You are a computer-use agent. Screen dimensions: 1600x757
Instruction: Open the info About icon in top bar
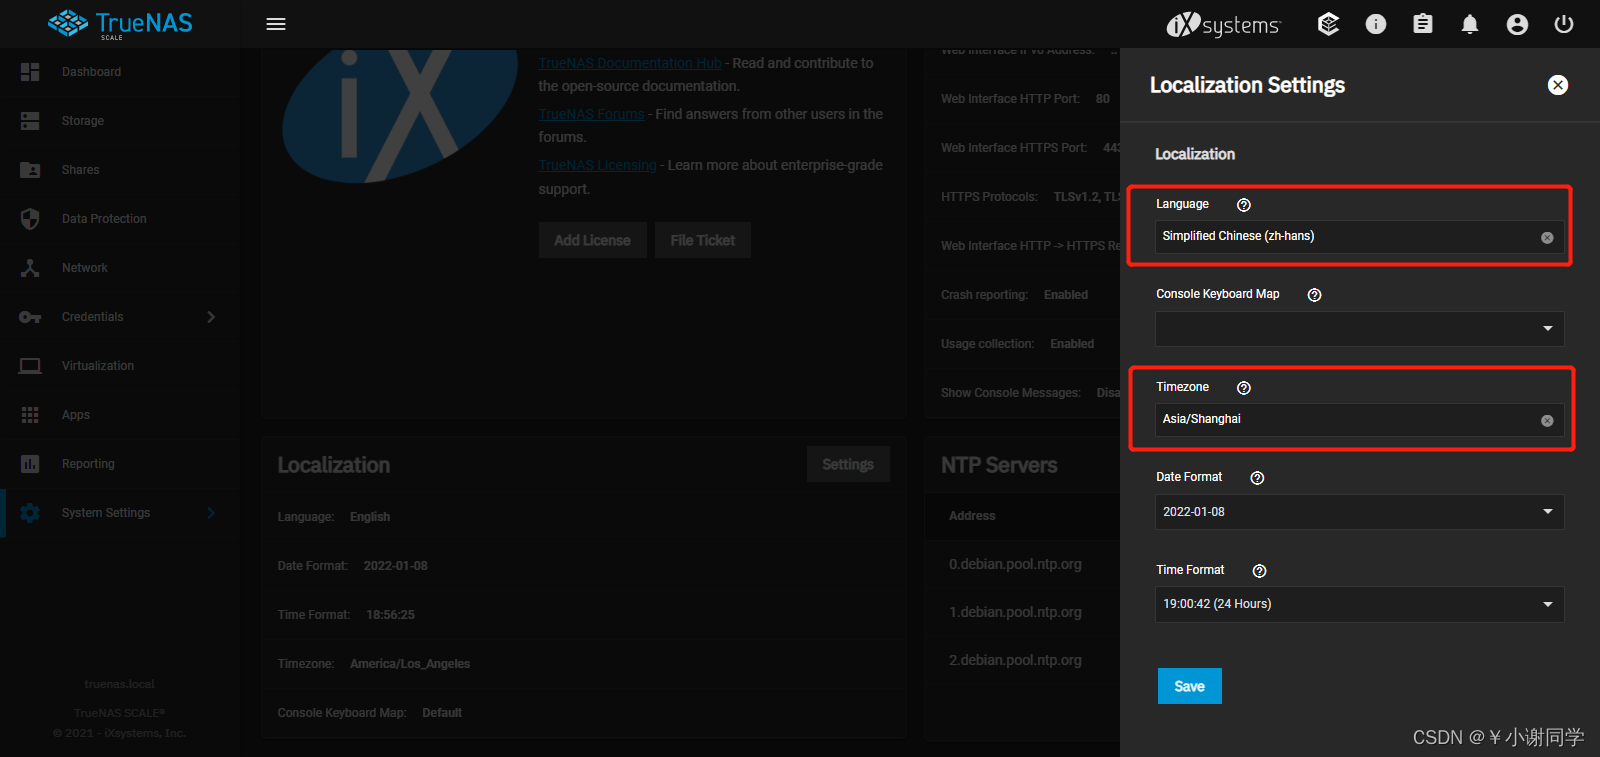click(1376, 24)
